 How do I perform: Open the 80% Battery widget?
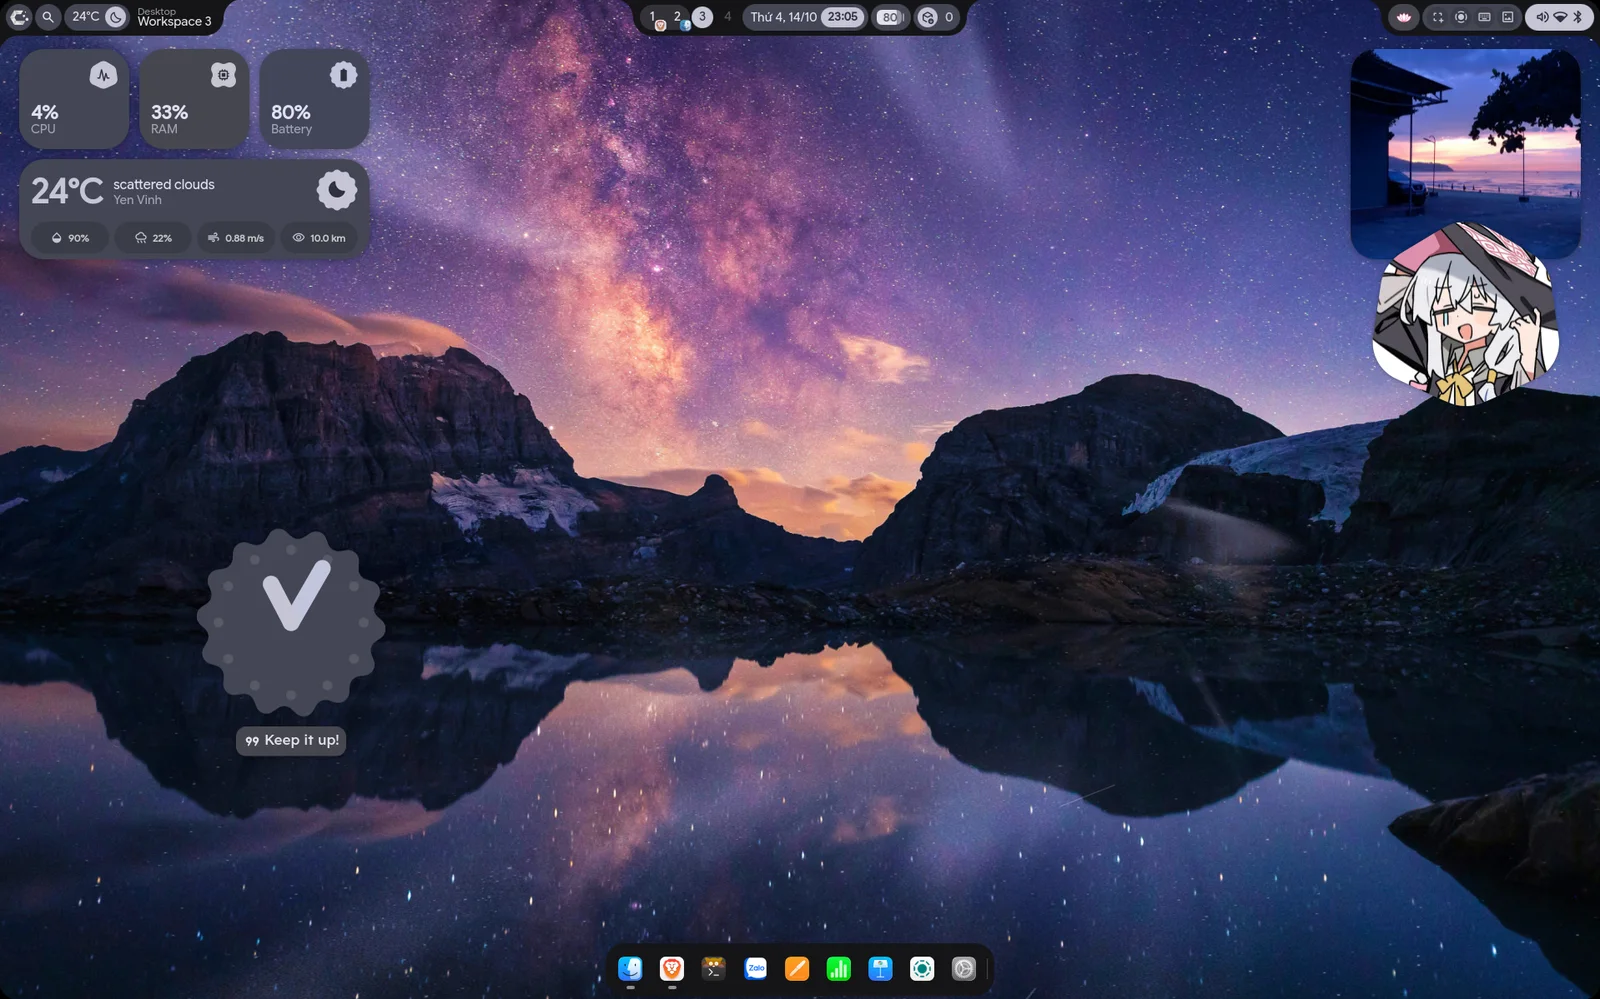tap(314, 100)
